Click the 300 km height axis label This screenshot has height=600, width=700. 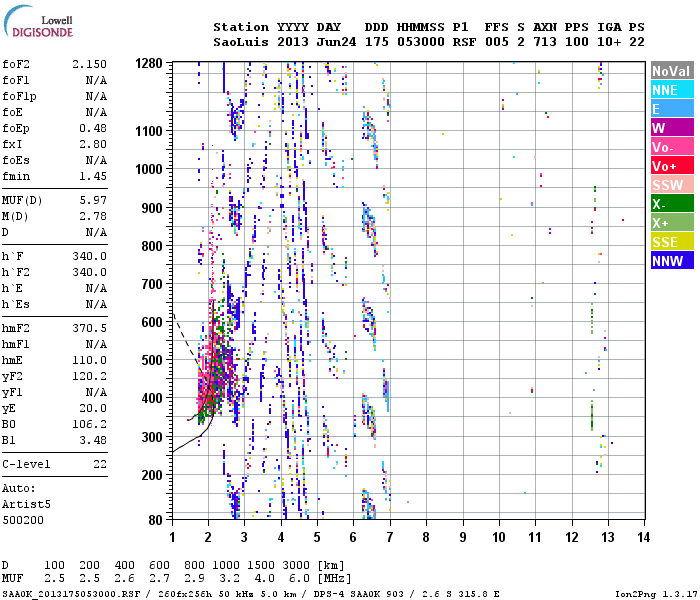pyautogui.click(x=152, y=437)
